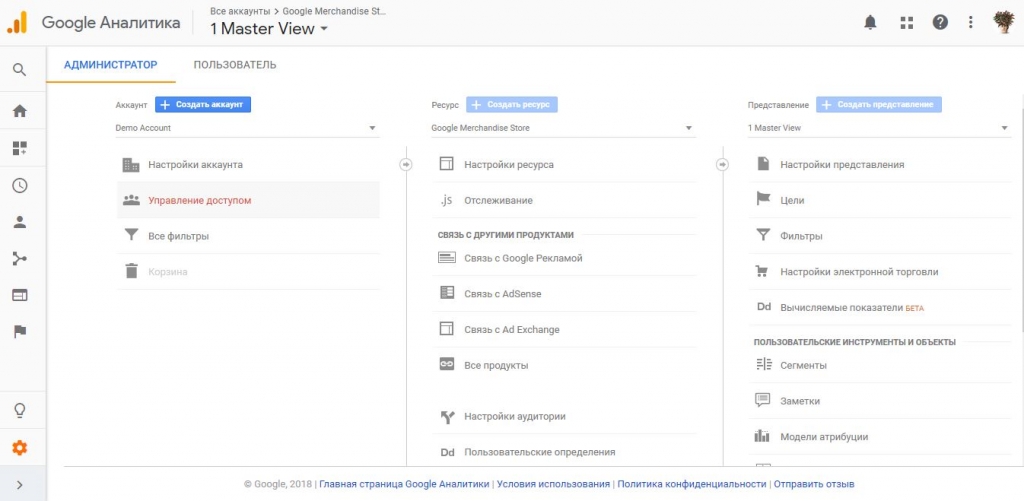Click chain icon beside Все продукты
Image resolution: width=1024 pixels, height=501 pixels.
point(447,364)
